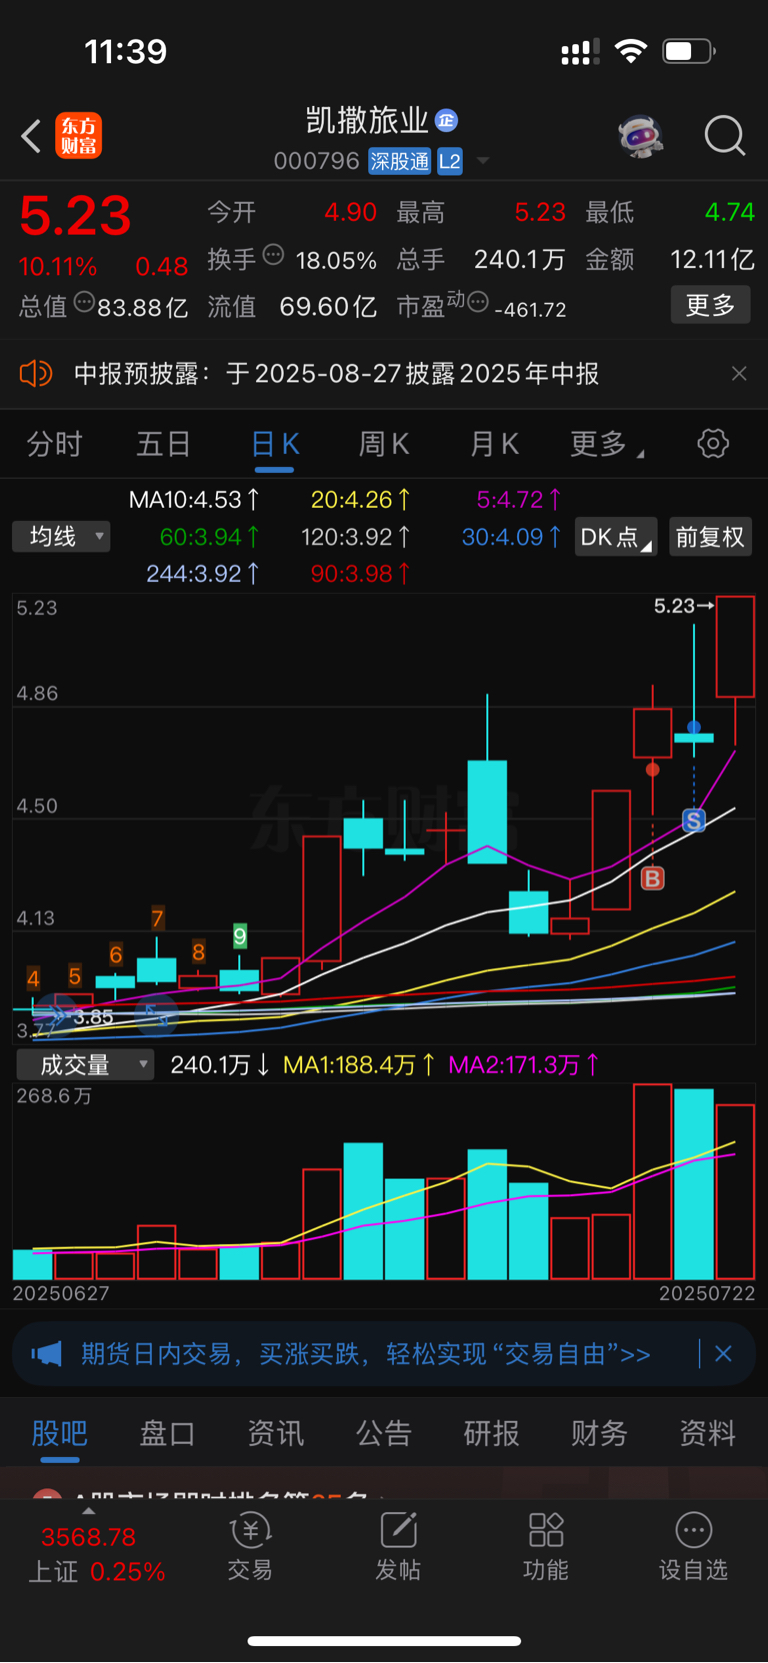Screen dimensions: 768x1663
Task: Tap the green 9 sequence marker
Action: click(240, 936)
